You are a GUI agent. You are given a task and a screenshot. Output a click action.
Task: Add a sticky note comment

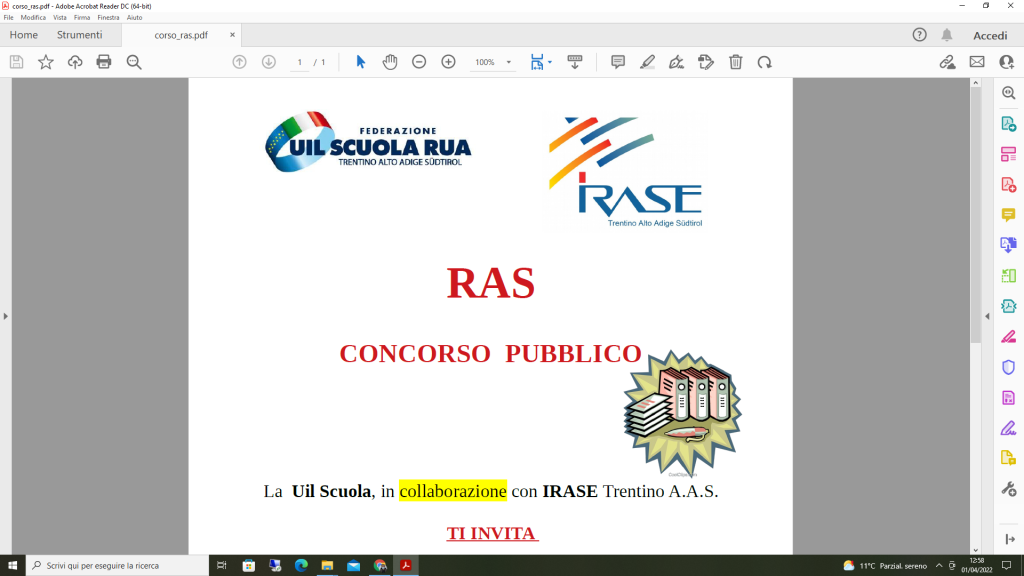click(x=618, y=62)
